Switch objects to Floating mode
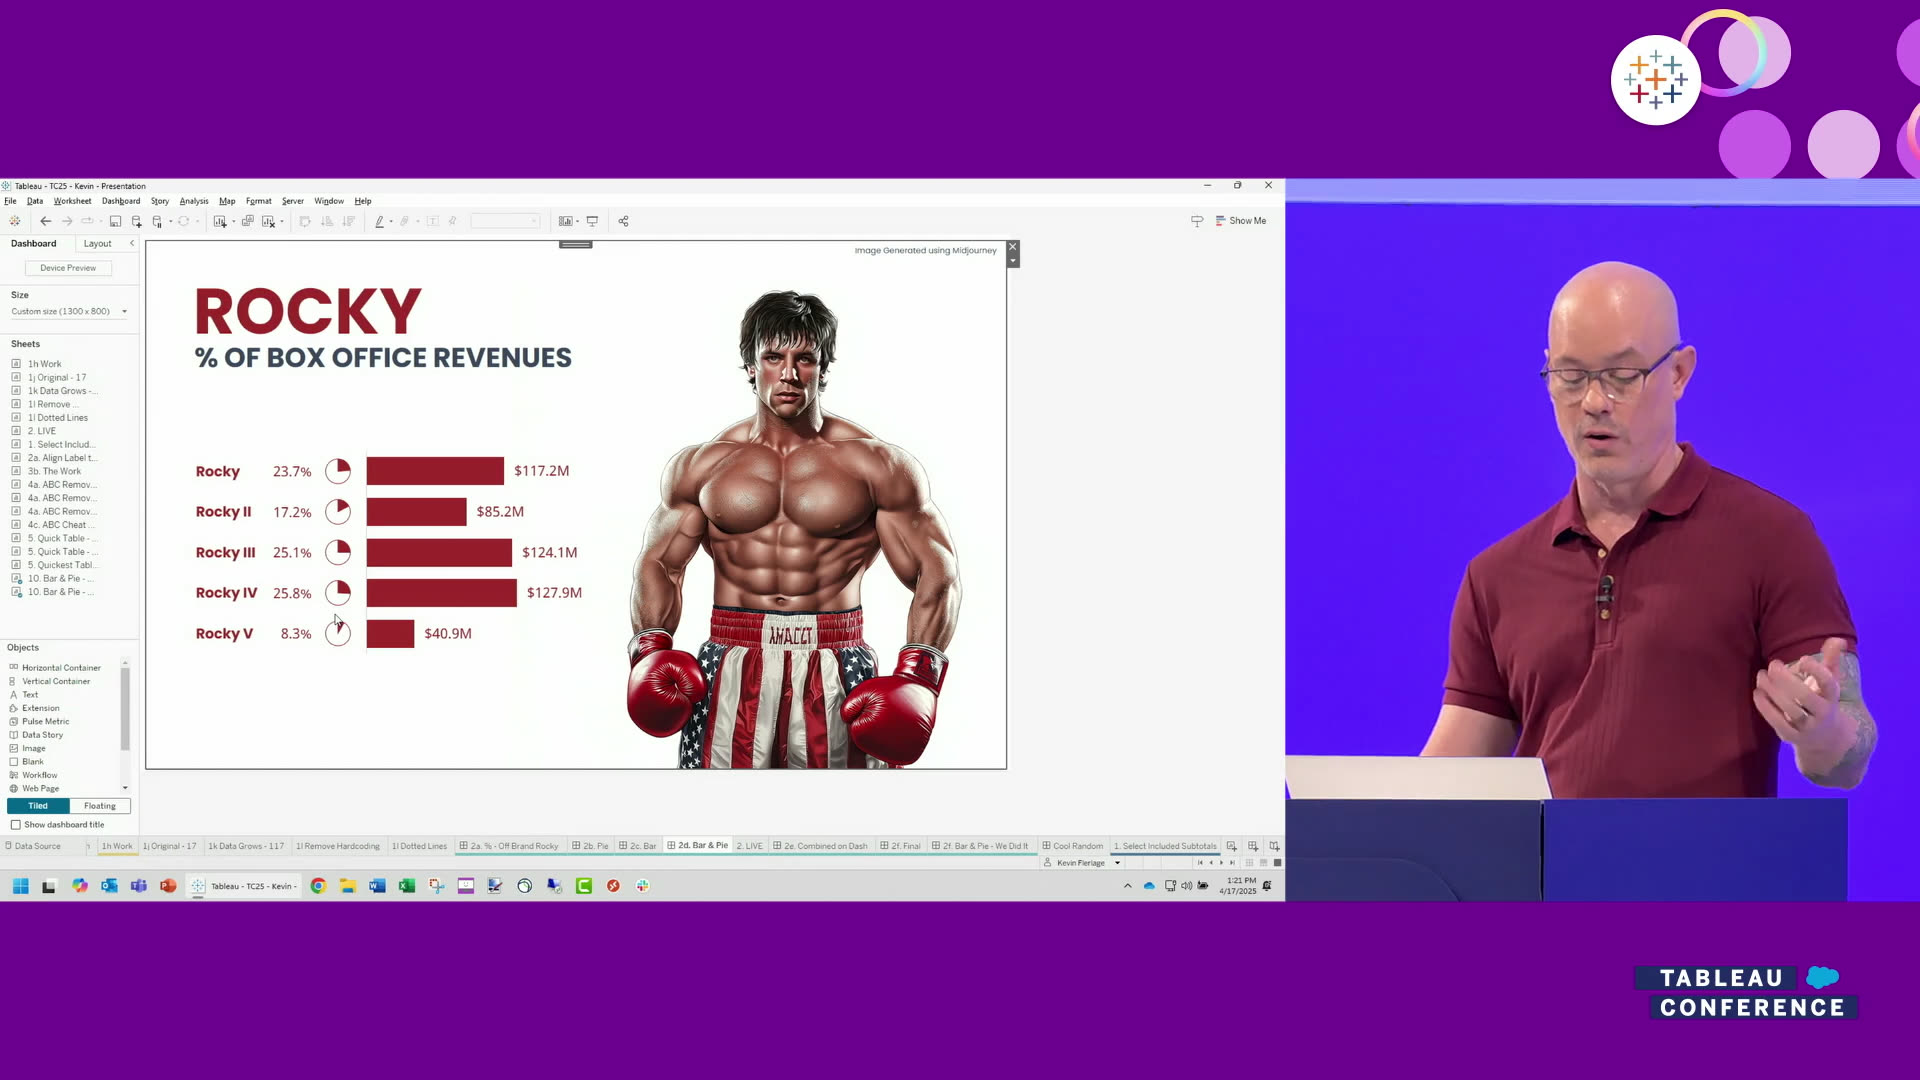 tap(99, 806)
